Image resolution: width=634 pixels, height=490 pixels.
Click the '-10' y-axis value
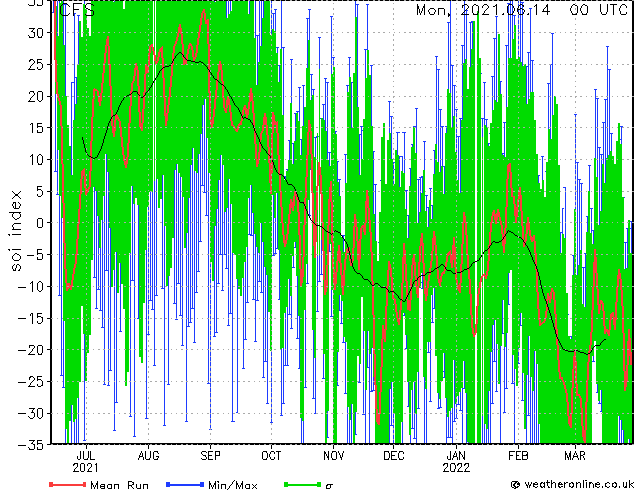(x=31, y=287)
